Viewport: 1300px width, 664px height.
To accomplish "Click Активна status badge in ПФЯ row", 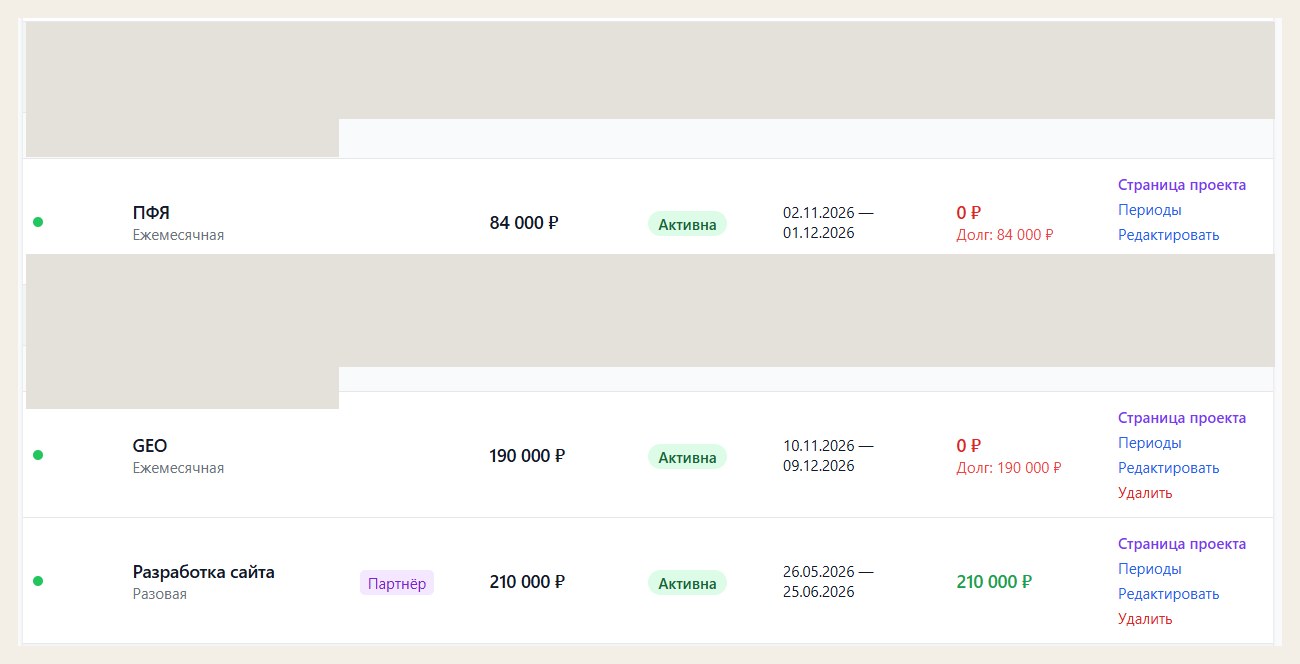I will click(x=687, y=224).
